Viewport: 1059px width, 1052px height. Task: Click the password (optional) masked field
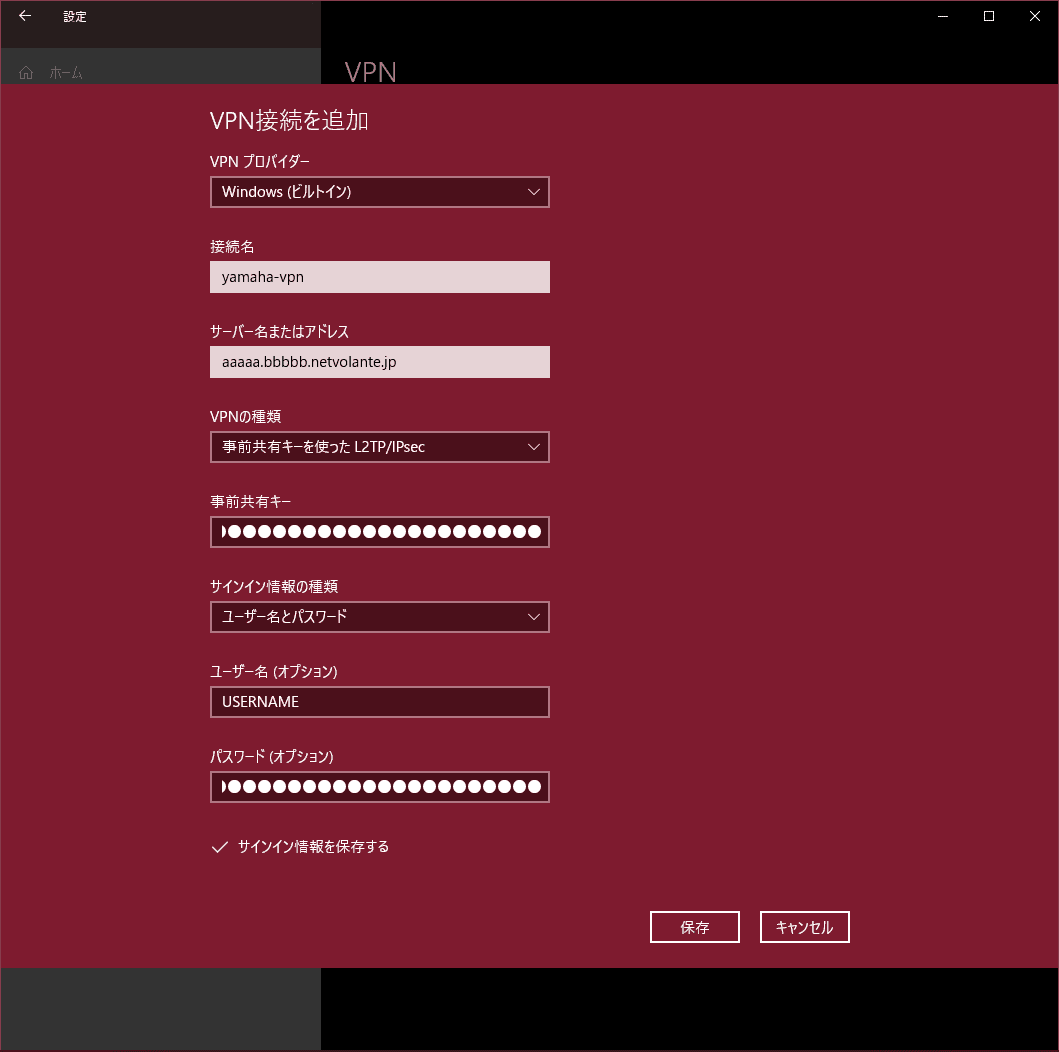[380, 787]
